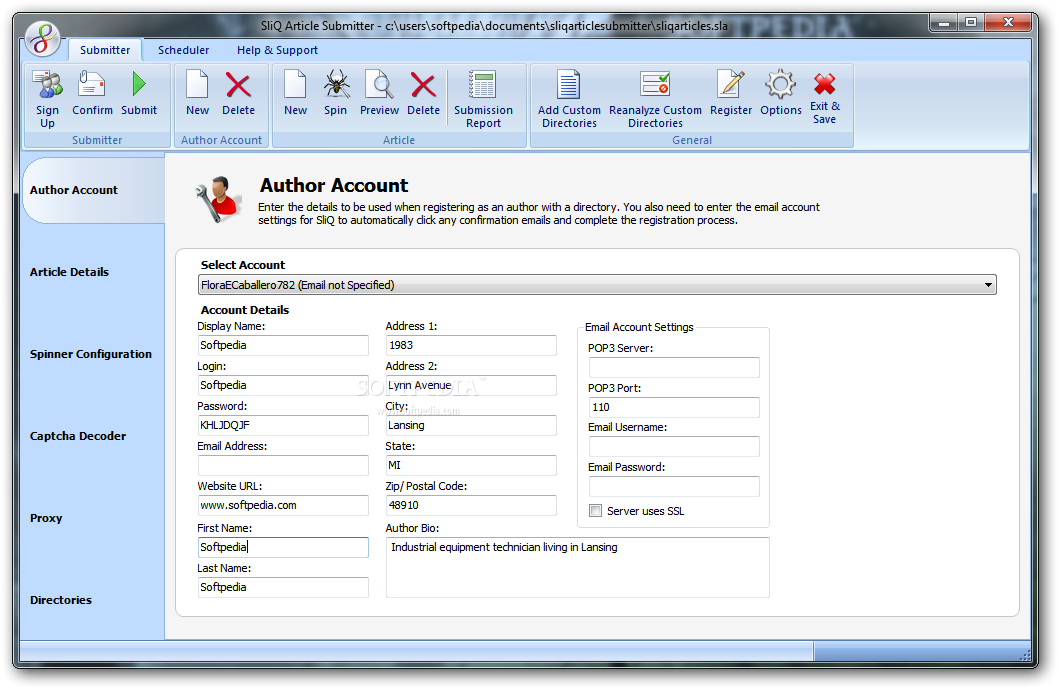Click the Last Name field

coord(283,587)
